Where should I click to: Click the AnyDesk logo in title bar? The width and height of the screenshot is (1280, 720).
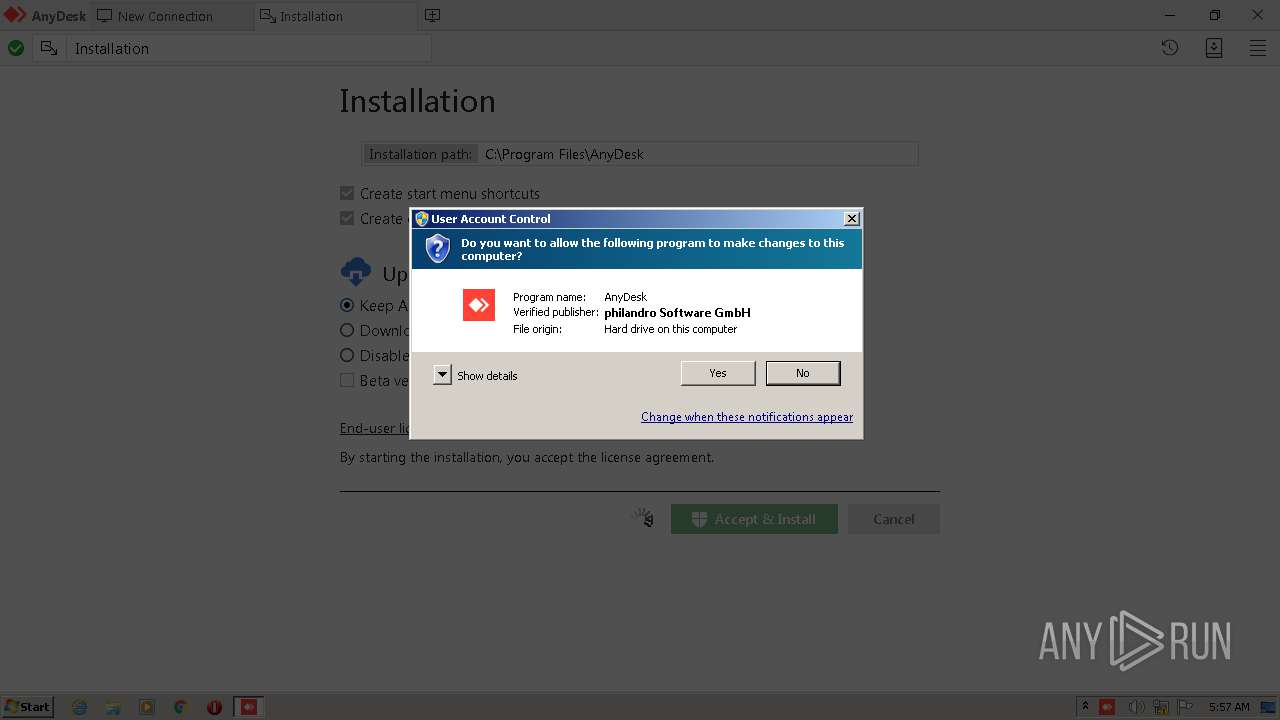[15, 16]
